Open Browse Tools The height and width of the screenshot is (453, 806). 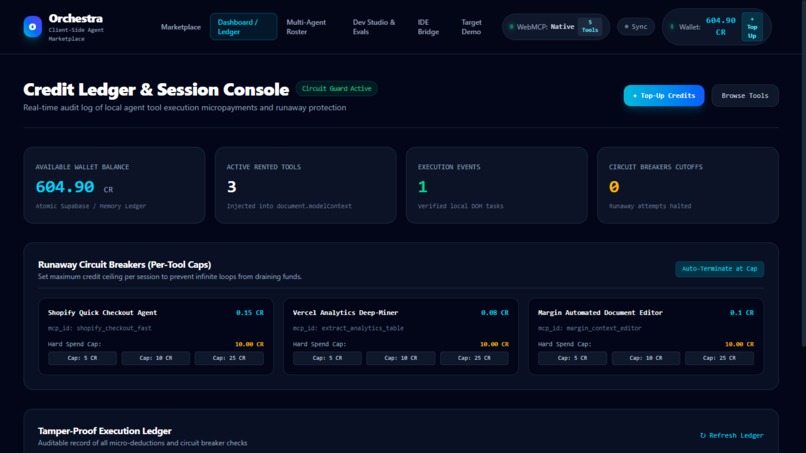(x=745, y=96)
